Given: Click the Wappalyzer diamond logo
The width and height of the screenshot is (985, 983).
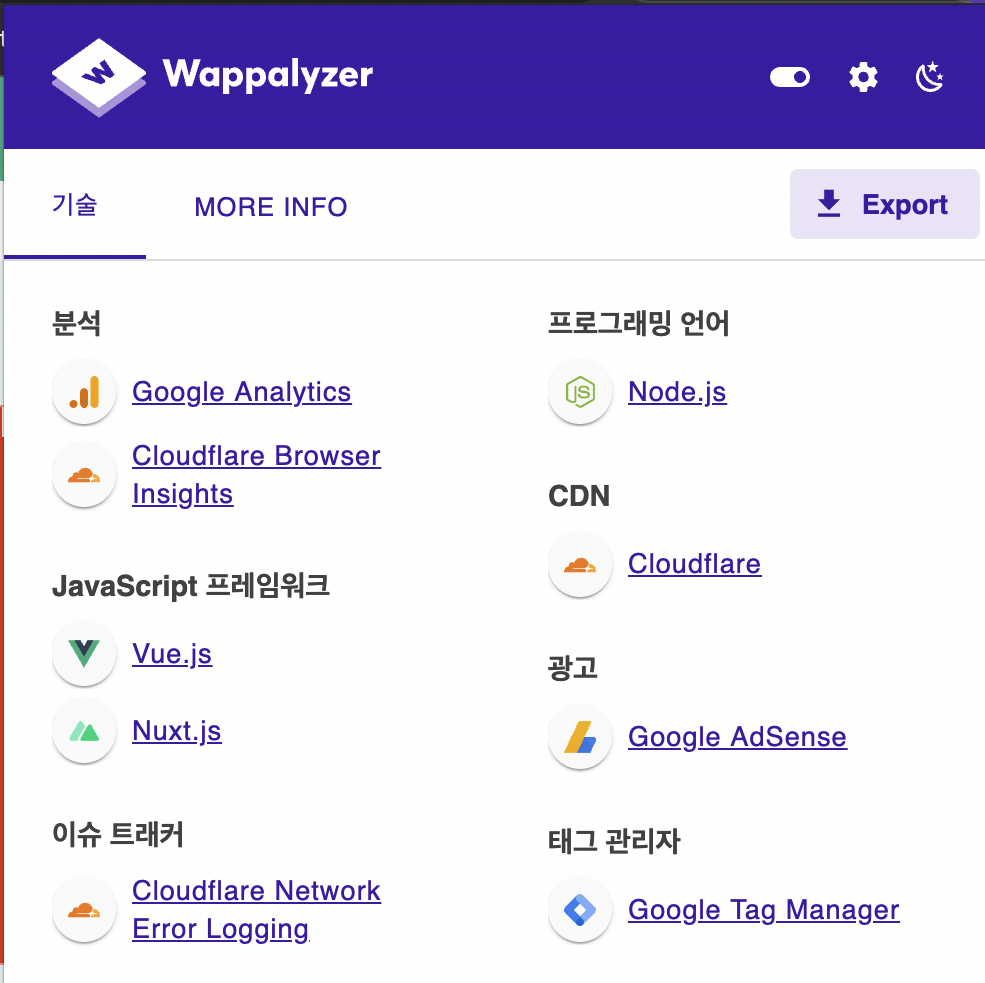Looking at the screenshot, I should [x=99, y=77].
